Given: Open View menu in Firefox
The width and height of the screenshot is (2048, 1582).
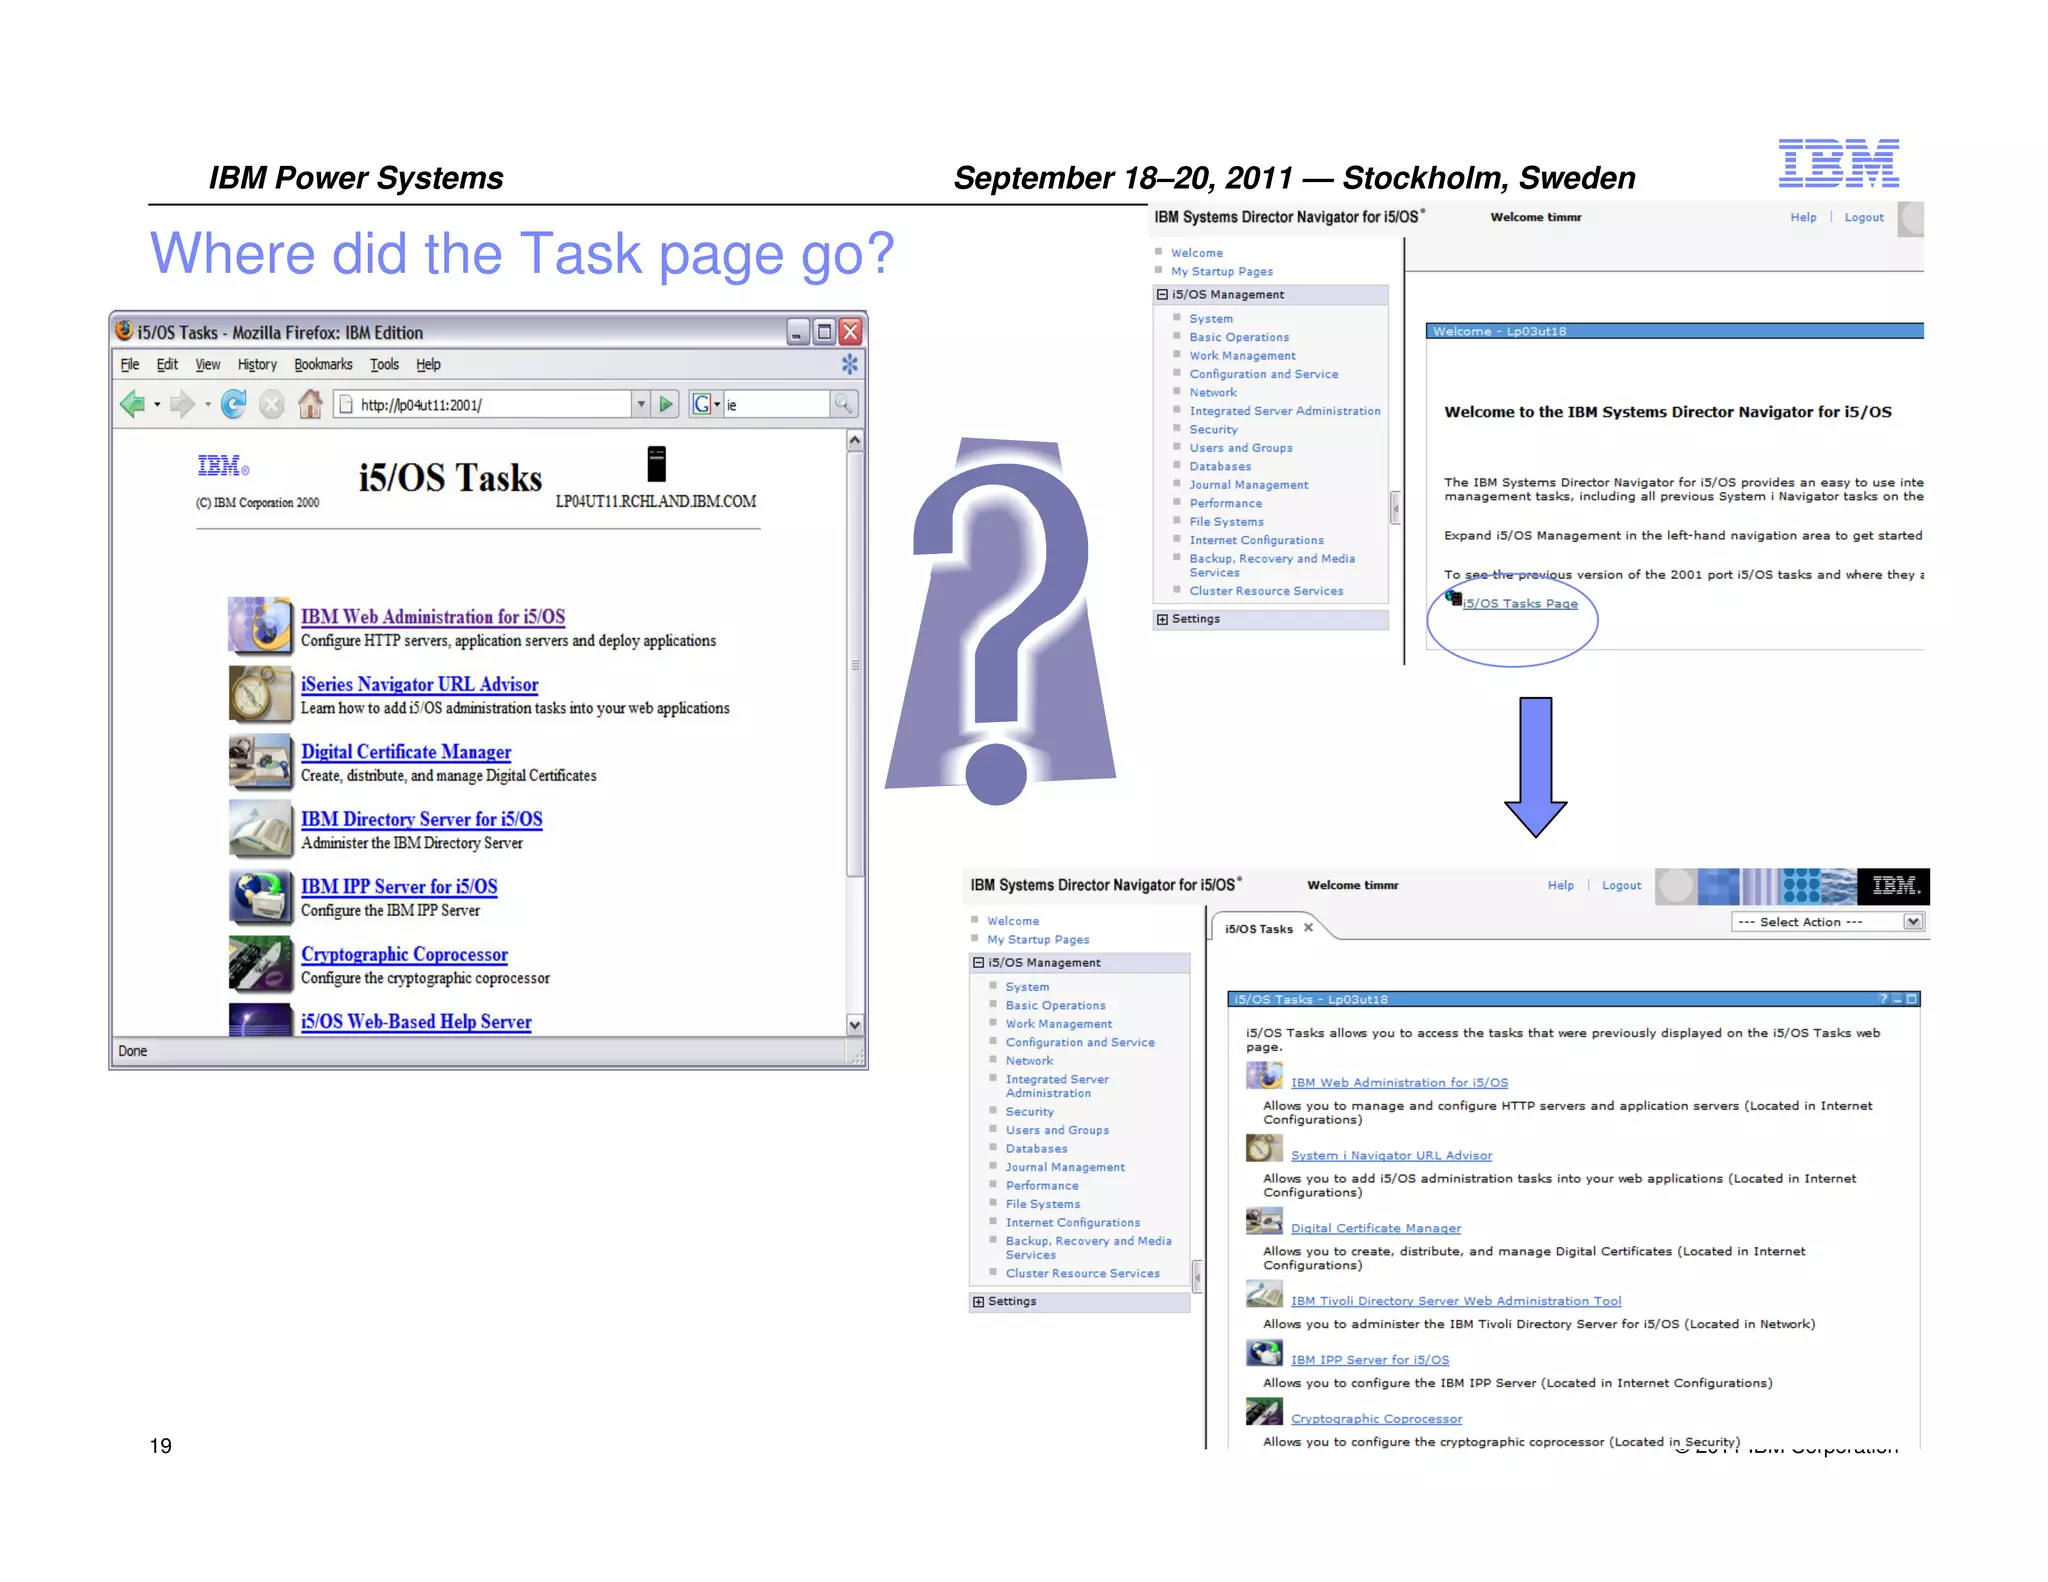Looking at the screenshot, I should click(x=208, y=364).
